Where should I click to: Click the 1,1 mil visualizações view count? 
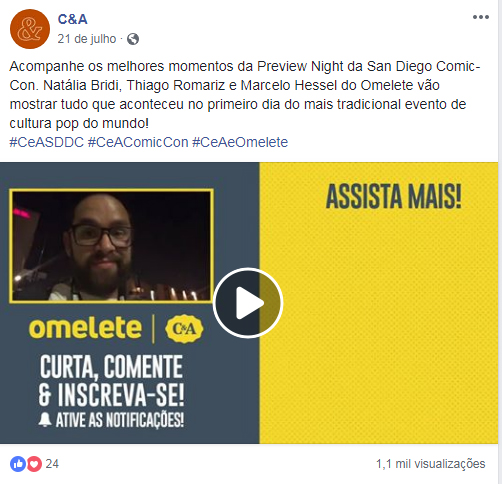point(431,464)
